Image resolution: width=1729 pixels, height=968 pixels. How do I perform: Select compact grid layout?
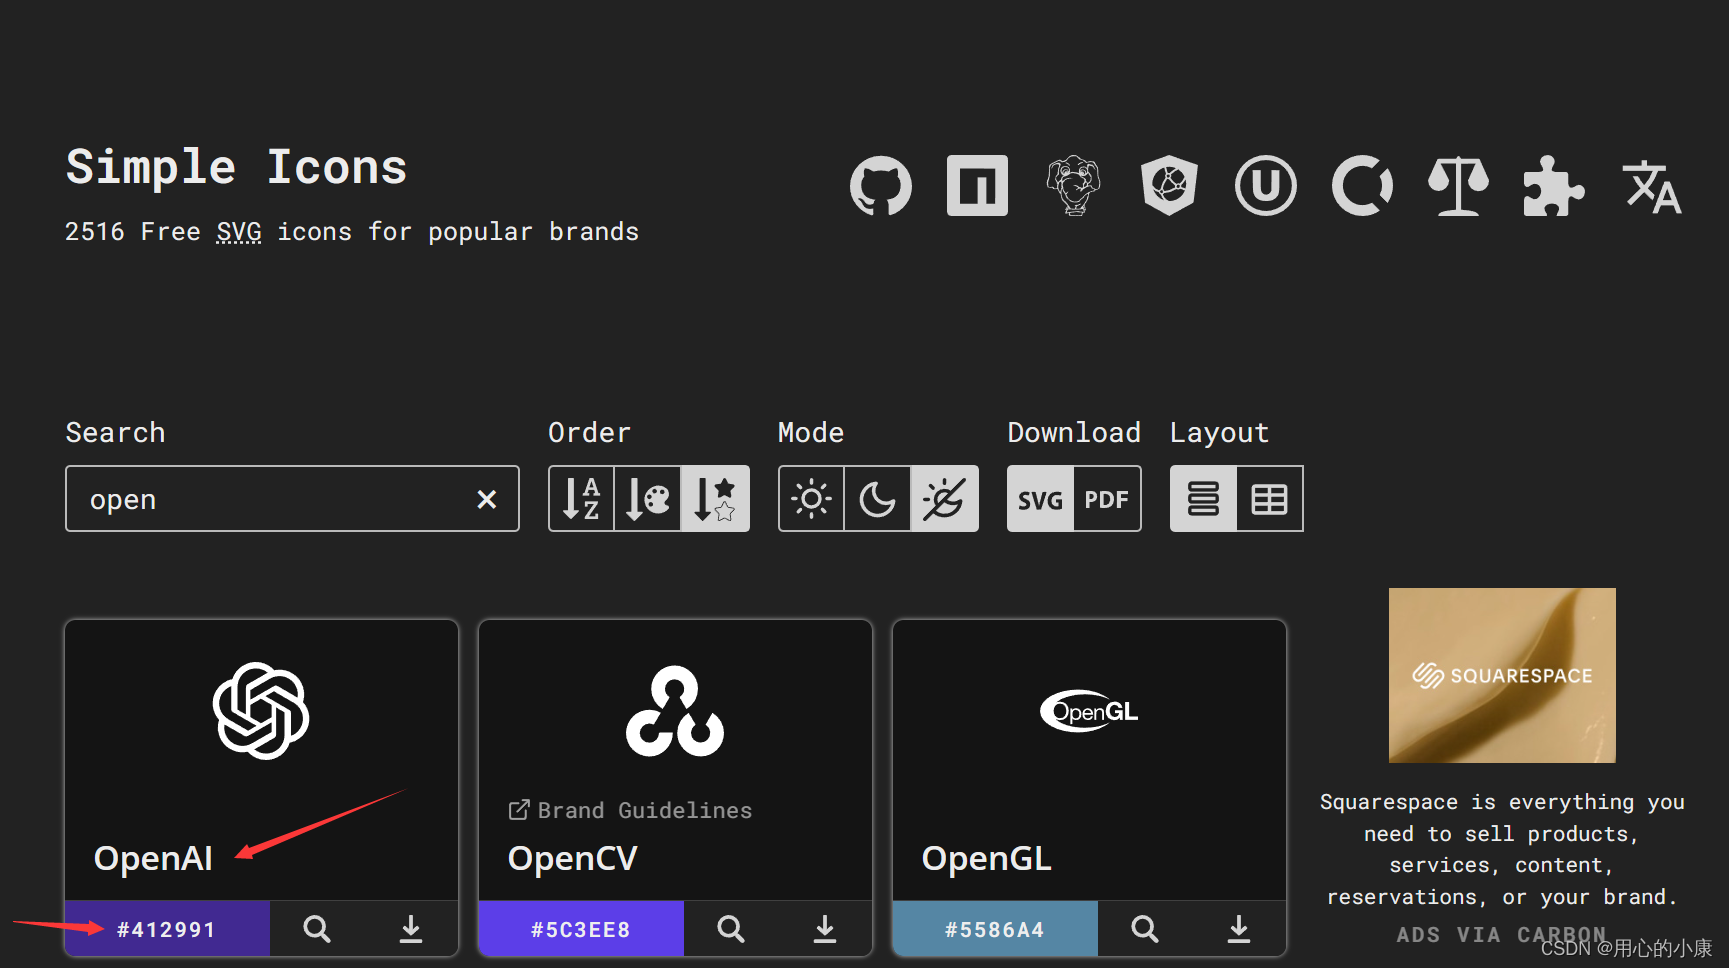coord(1270,498)
